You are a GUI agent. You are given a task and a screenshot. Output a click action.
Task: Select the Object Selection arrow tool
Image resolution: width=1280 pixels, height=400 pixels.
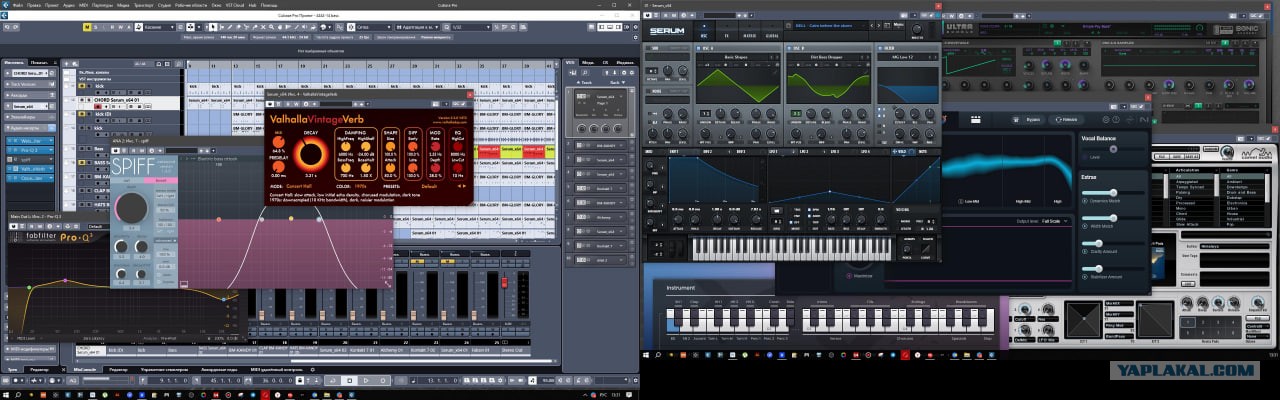click(213, 27)
